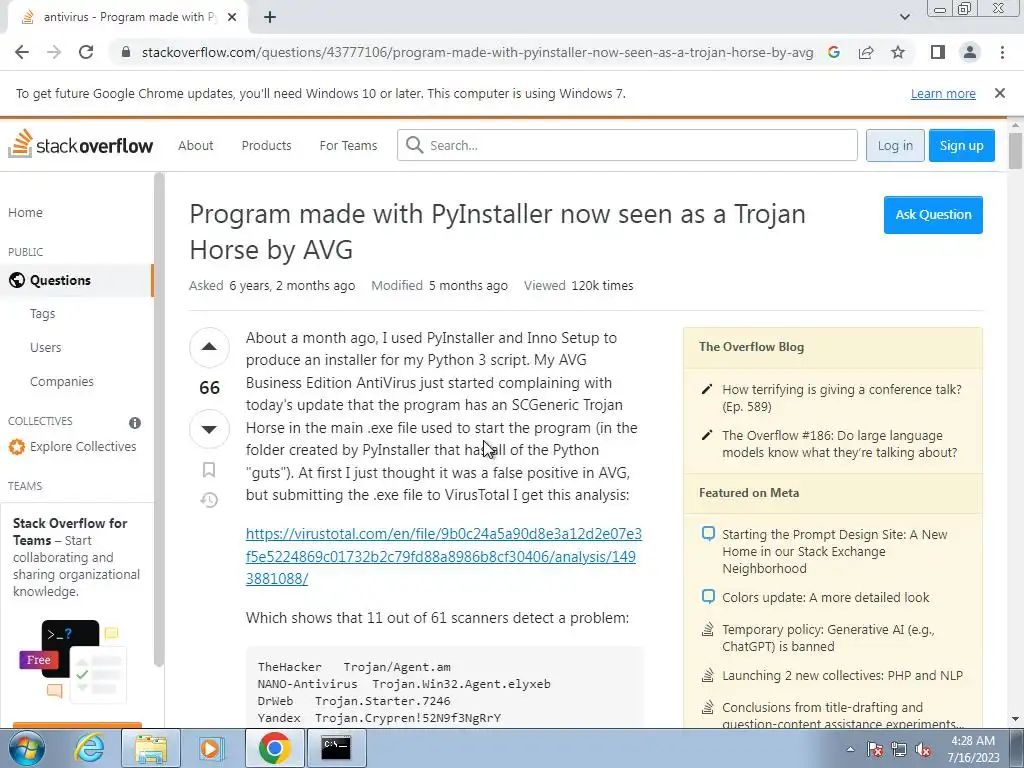Click the browser forward arrow
The height and width of the screenshot is (768, 1024).
click(x=54, y=52)
